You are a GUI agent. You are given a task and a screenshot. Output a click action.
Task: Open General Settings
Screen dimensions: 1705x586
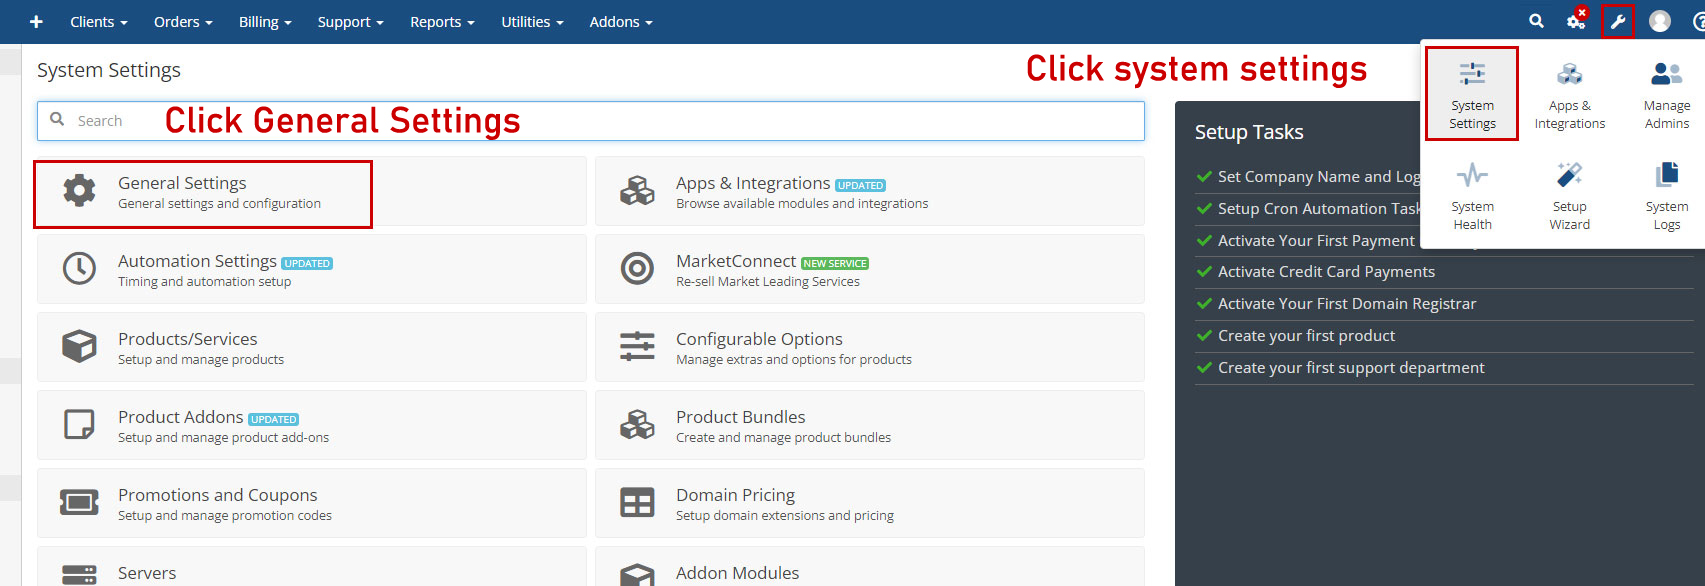tap(182, 183)
